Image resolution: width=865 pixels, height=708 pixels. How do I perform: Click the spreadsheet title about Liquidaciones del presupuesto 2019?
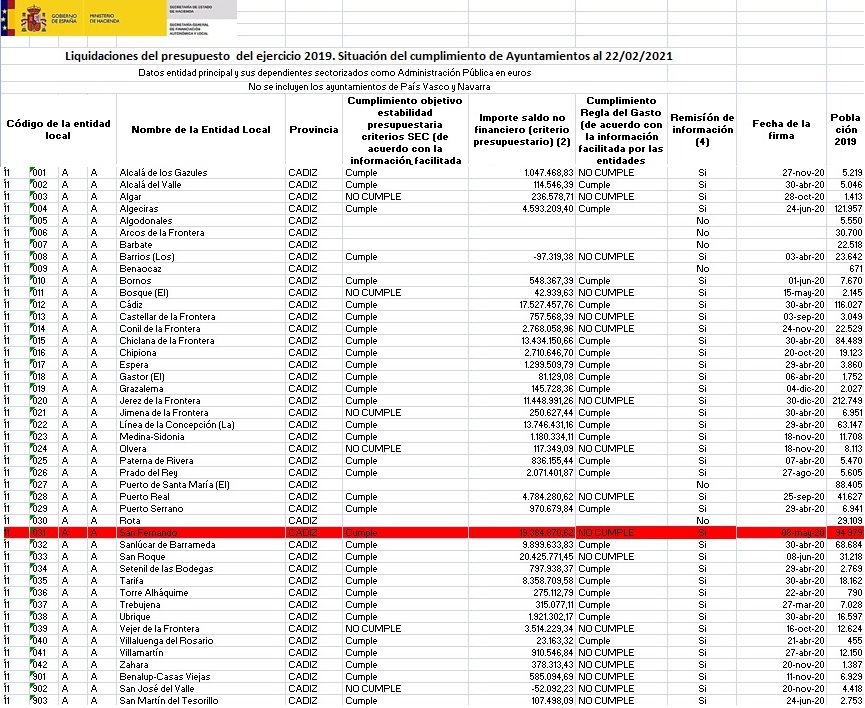(x=368, y=56)
